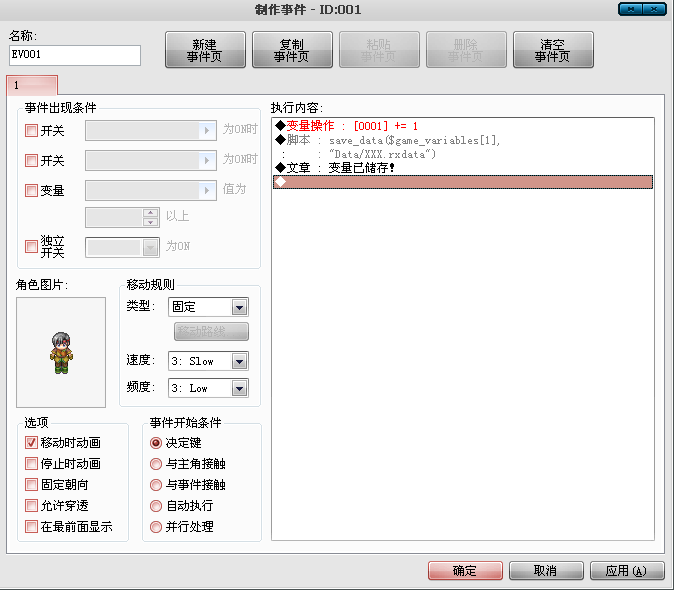Screen dimensions: 674x590
Task: Check 在最前面显示 option
Action: (31, 526)
